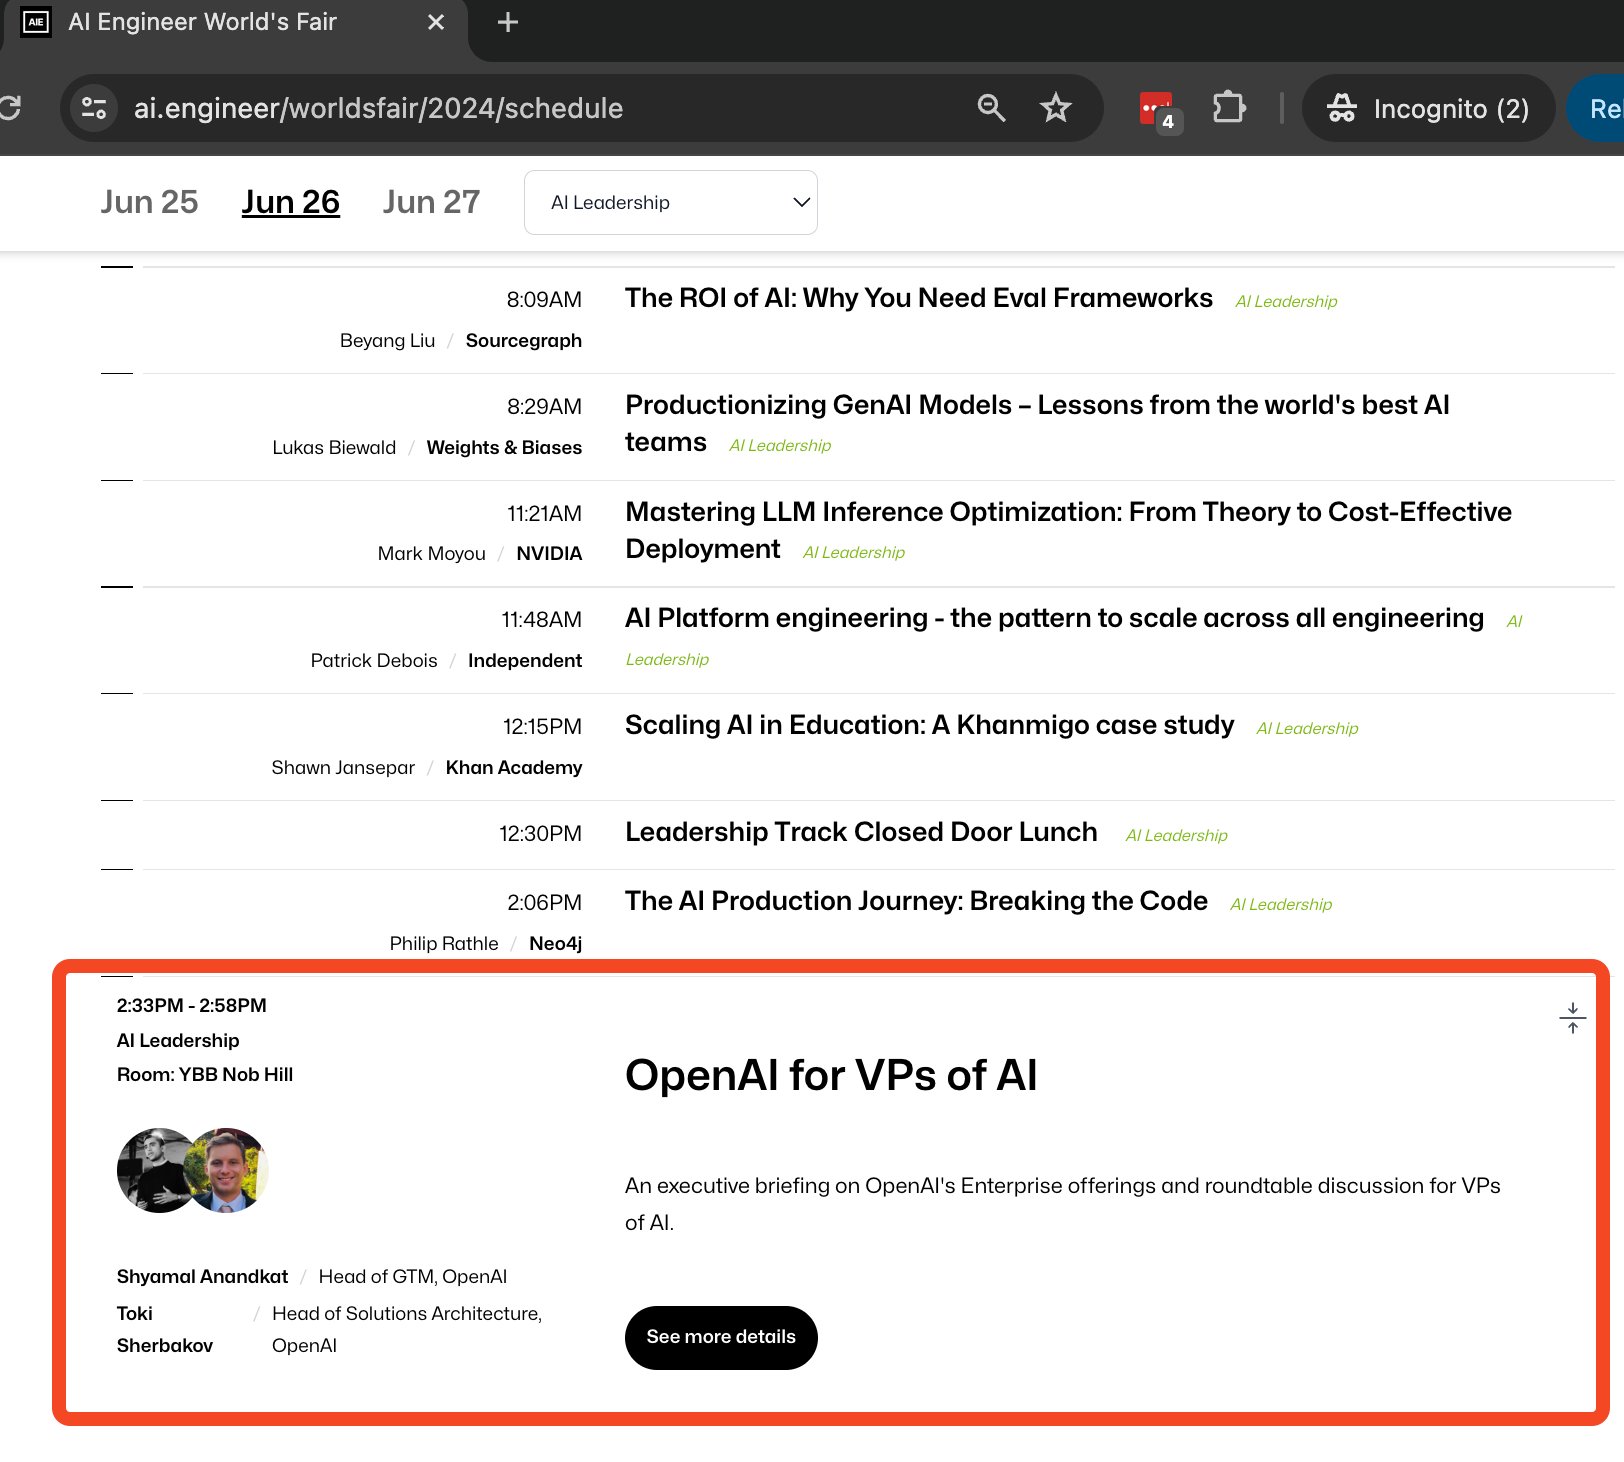
Task: Click speaker name Shawn Jansepar
Action: [x=343, y=767]
